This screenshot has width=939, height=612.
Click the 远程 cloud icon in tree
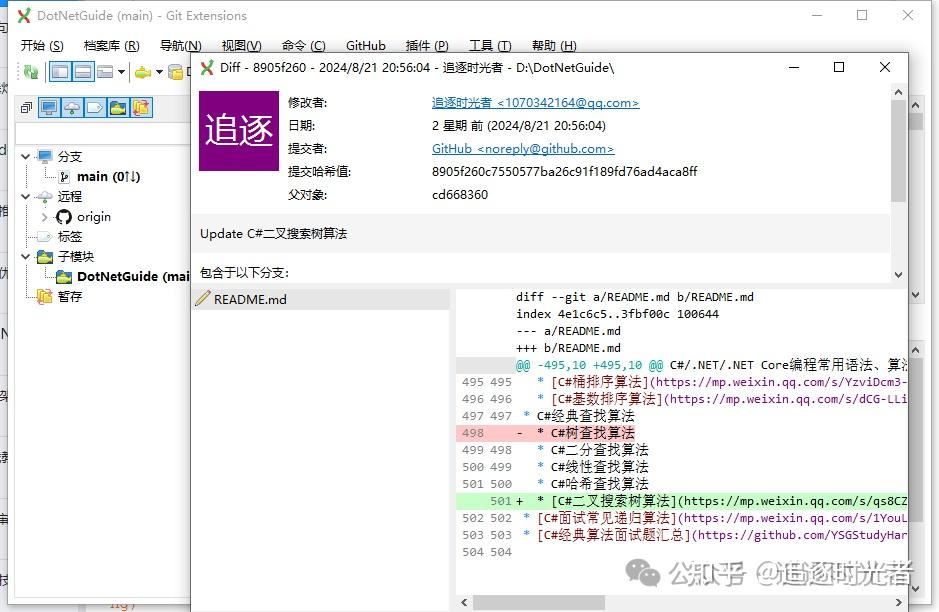(x=44, y=196)
